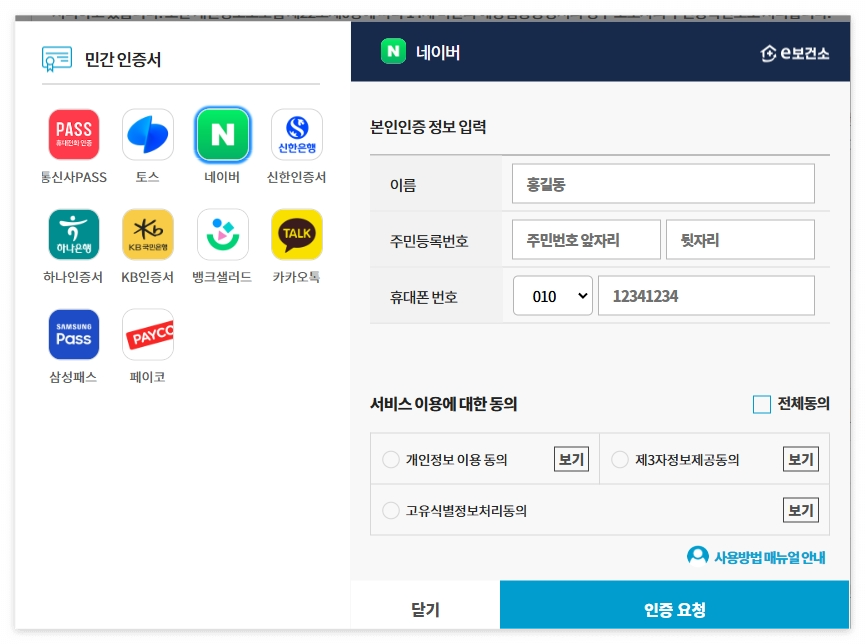Click the 민간인증서 certificate icon
866x644 pixels.
(x=56, y=59)
